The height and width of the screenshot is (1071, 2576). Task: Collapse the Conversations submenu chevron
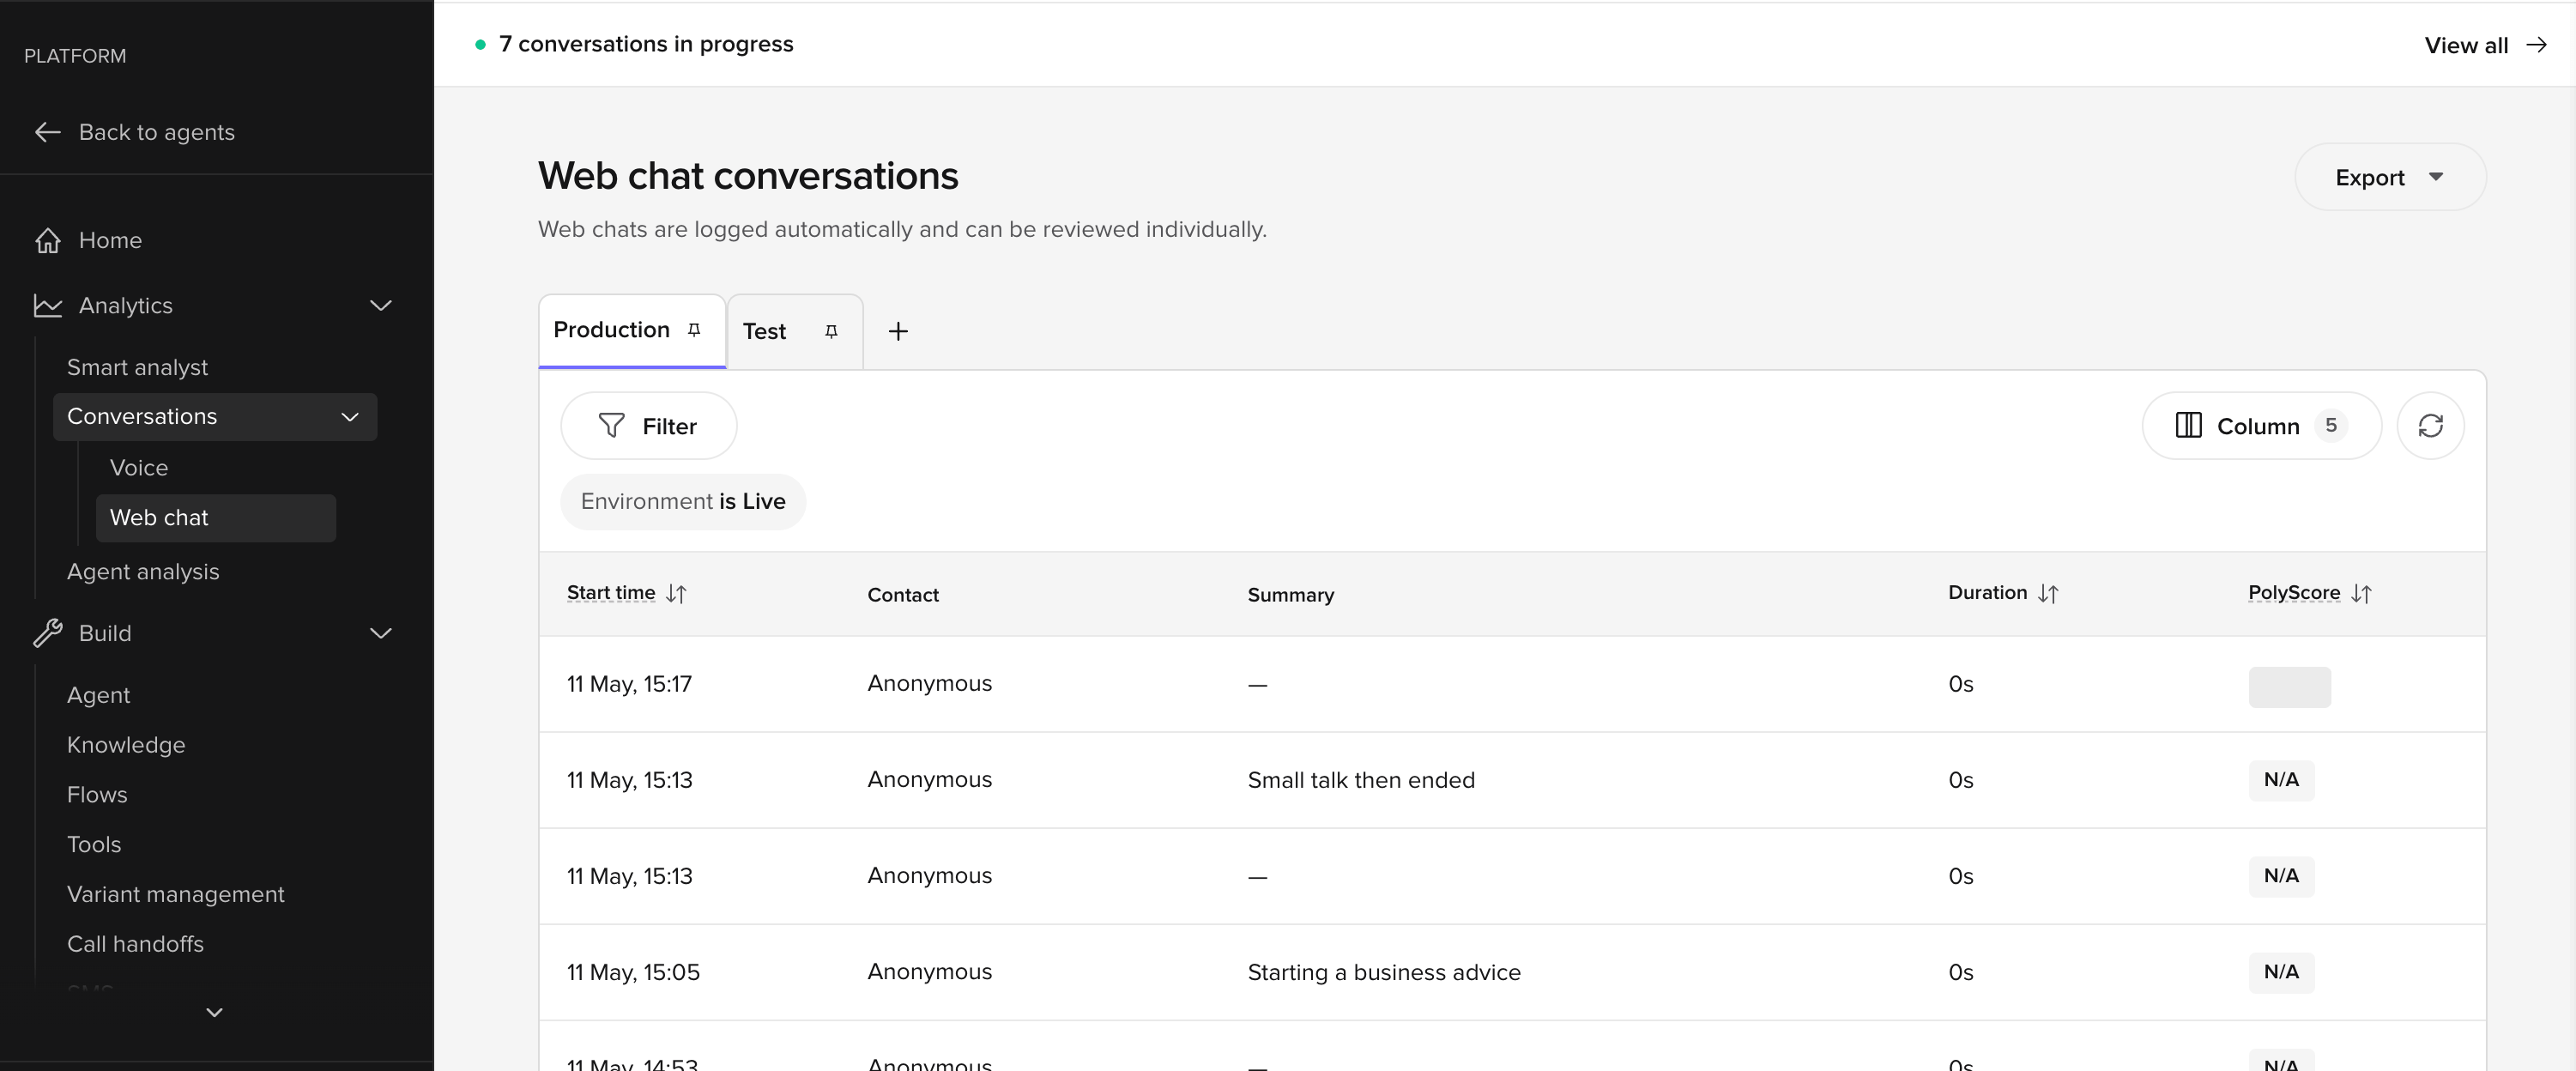tap(350, 417)
